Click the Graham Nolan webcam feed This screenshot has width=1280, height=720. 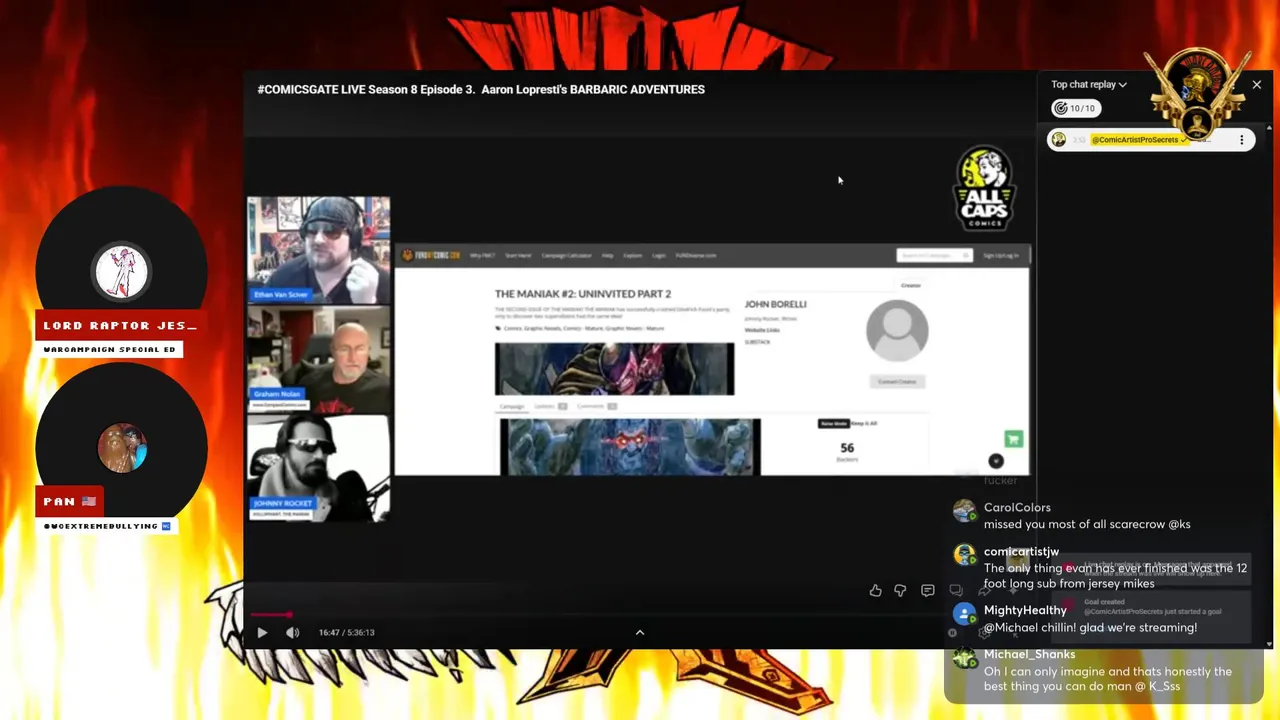pyautogui.click(x=319, y=359)
